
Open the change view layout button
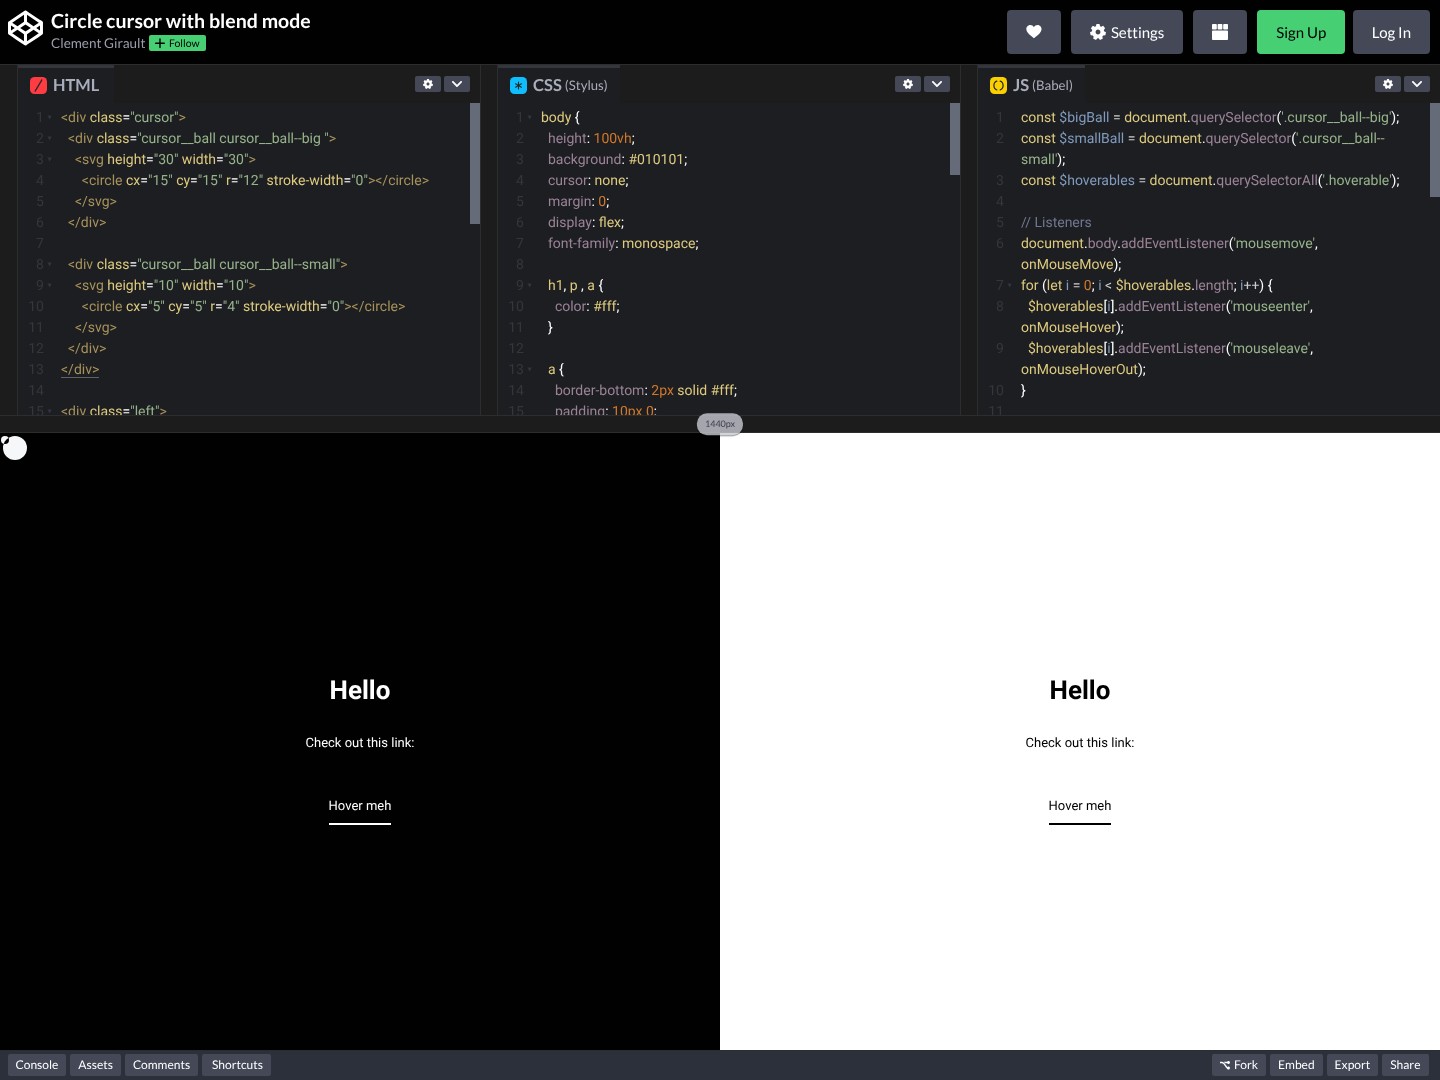[1219, 32]
